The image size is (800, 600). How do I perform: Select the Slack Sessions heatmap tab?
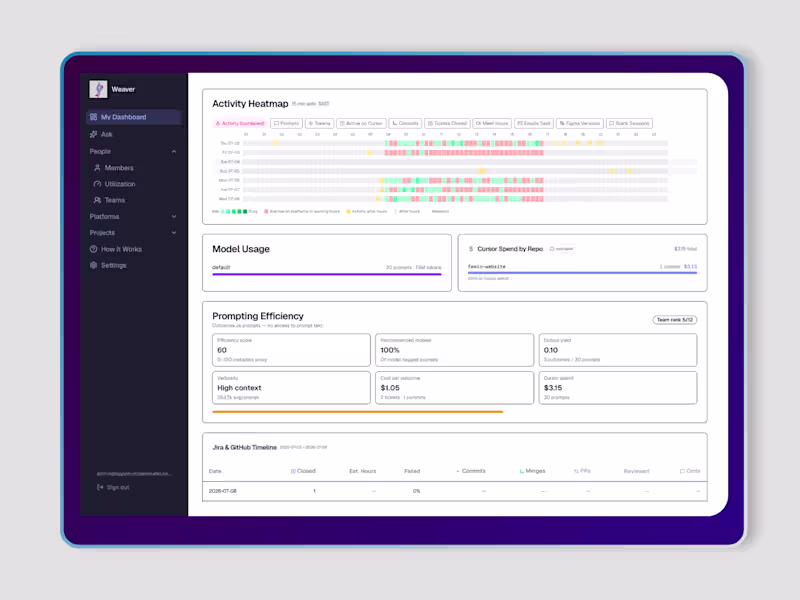point(629,123)
